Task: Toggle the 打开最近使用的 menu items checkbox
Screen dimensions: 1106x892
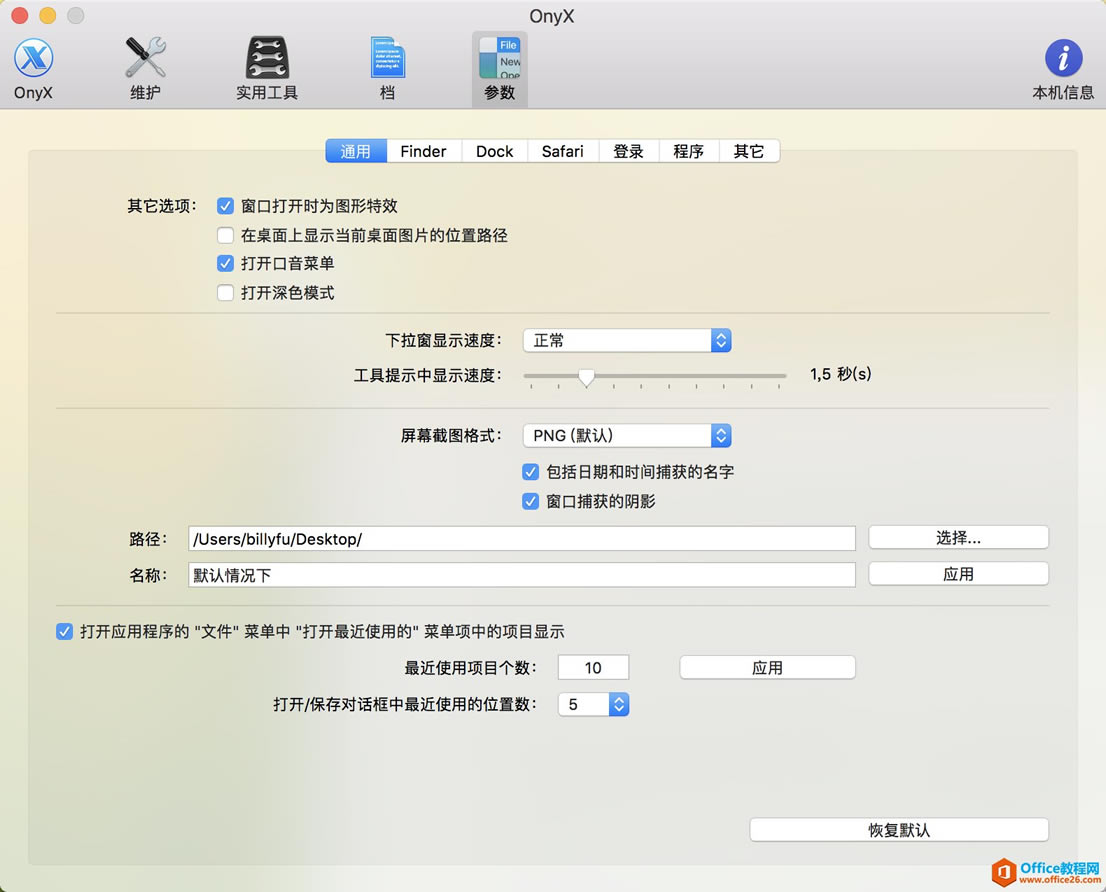Action: (x=64, y=631)
